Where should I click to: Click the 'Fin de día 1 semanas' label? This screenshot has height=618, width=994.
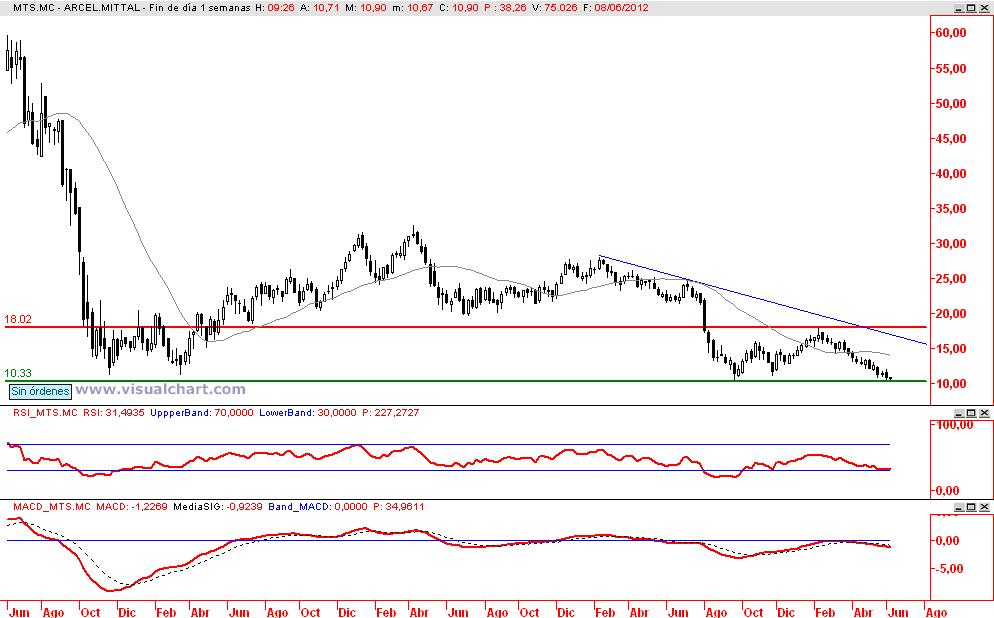pos(200,8)
